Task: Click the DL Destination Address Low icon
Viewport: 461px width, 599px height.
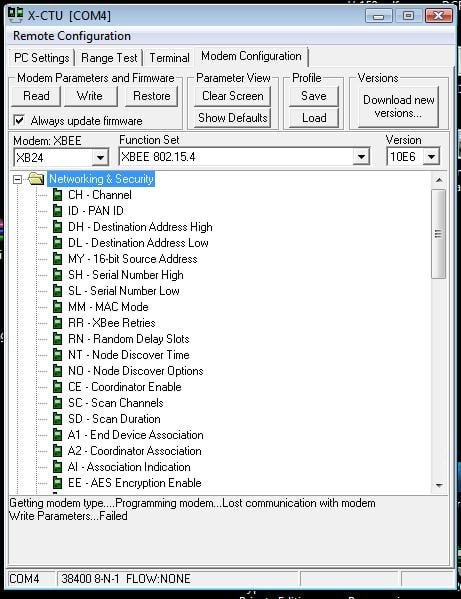Action: click(57, 243)
